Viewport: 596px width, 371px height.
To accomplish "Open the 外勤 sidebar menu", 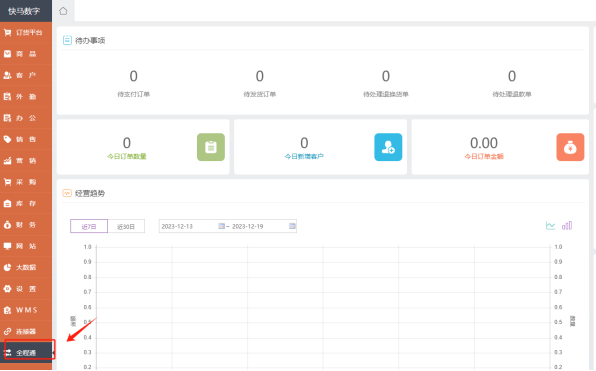I will [x=26, y=97].
